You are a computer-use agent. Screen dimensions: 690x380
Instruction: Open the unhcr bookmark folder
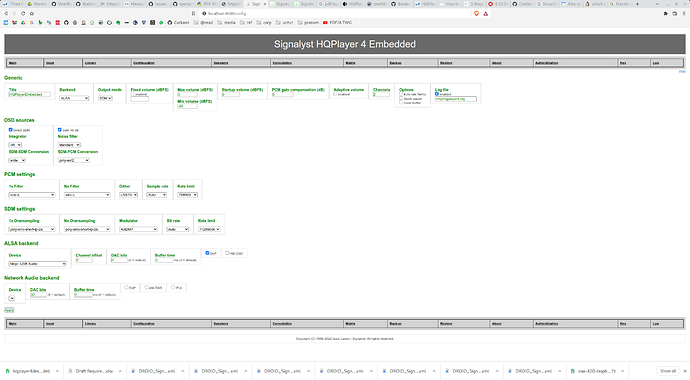coord(284,22)
